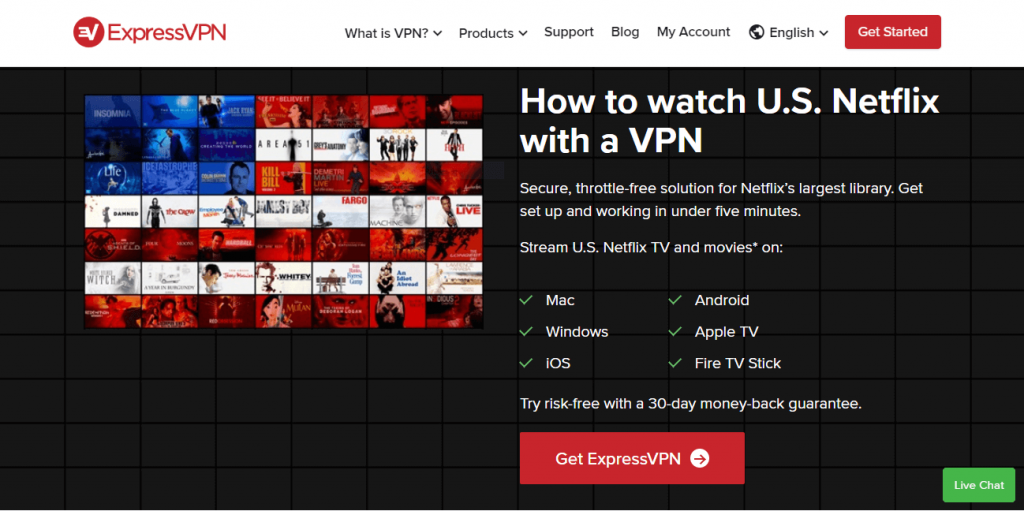Select the Agents of S.H.I.E.L.D. poster
Viewport: 1024px width, 511px height.
[x=112, y=244]
